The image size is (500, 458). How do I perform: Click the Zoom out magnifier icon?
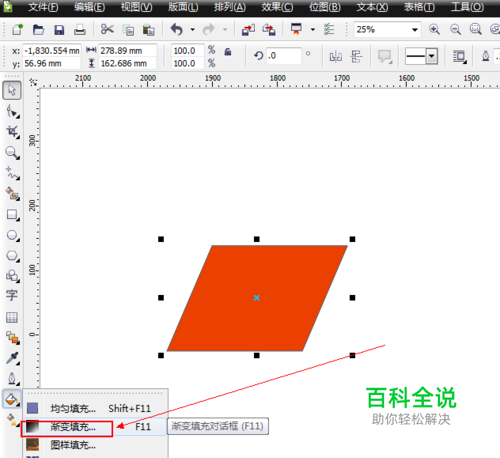click(x=455, y=30)
